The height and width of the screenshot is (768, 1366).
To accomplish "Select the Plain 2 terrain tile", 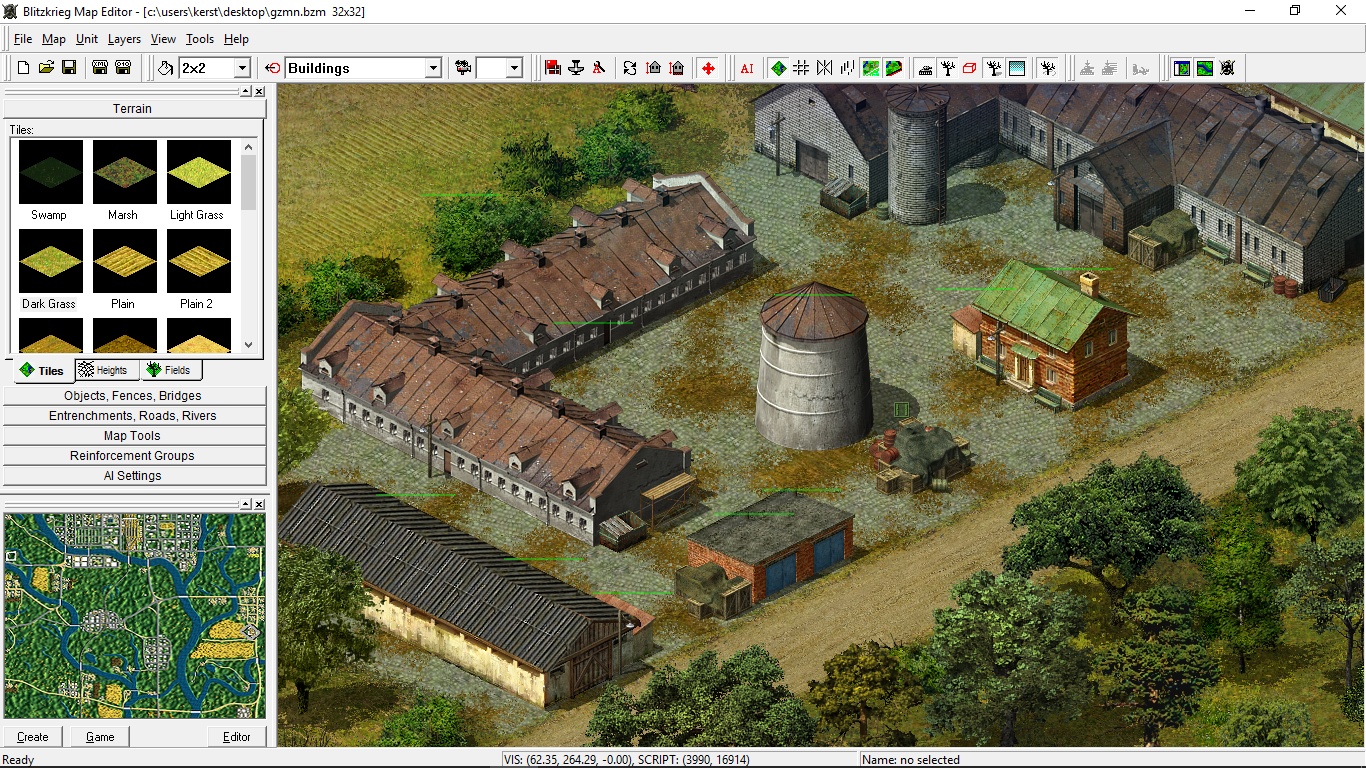I will pos(198,269).
